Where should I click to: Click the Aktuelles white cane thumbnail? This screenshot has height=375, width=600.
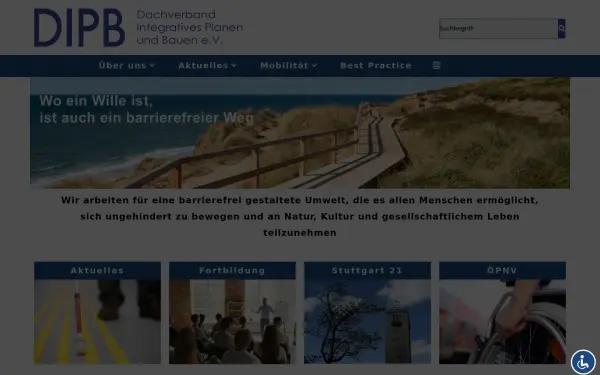pyautogui.click(x=97, y=321)
